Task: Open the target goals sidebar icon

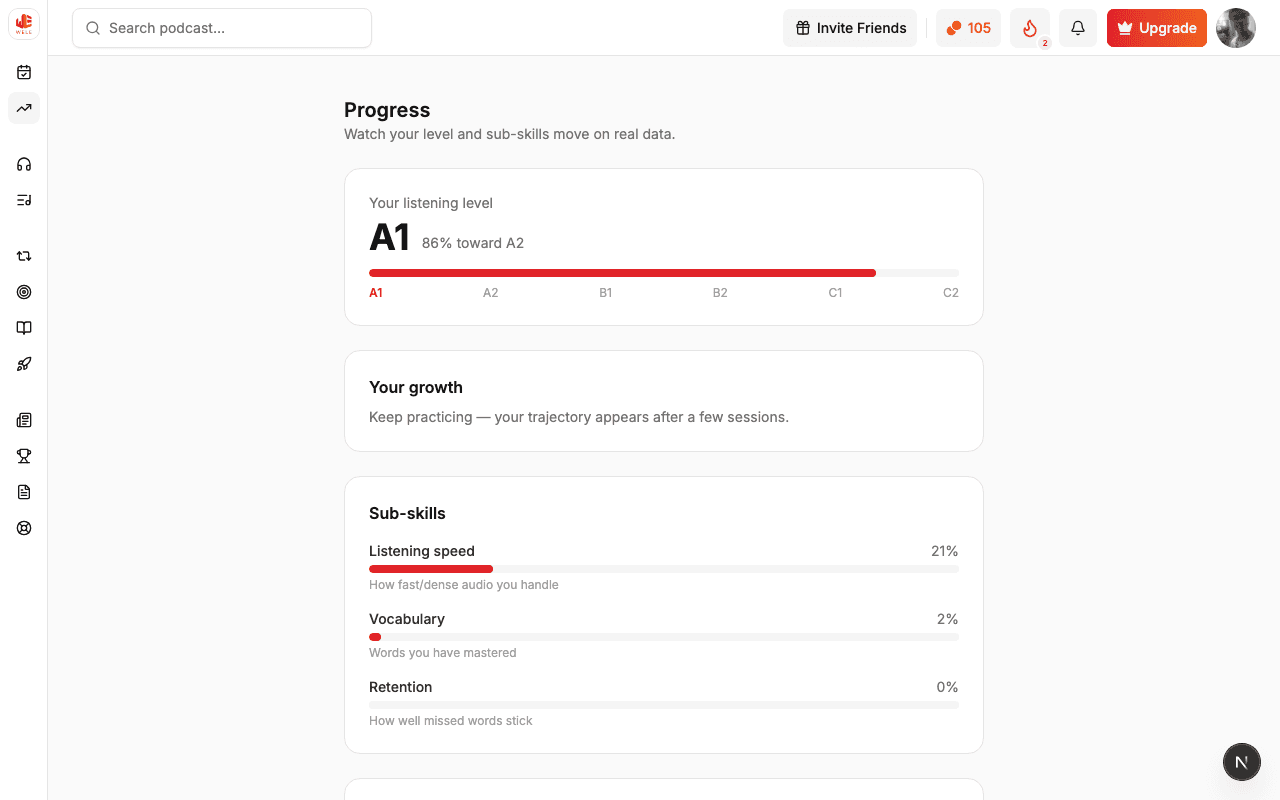Action: click(24, 292)
